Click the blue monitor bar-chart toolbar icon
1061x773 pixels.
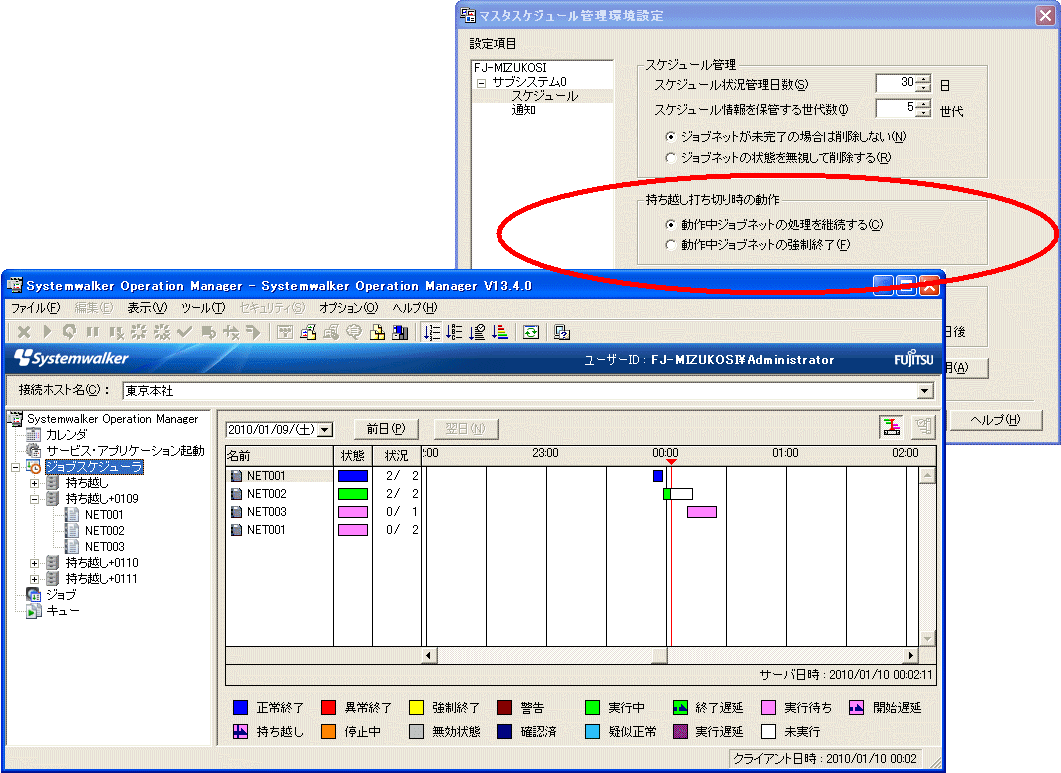(401, 332)
